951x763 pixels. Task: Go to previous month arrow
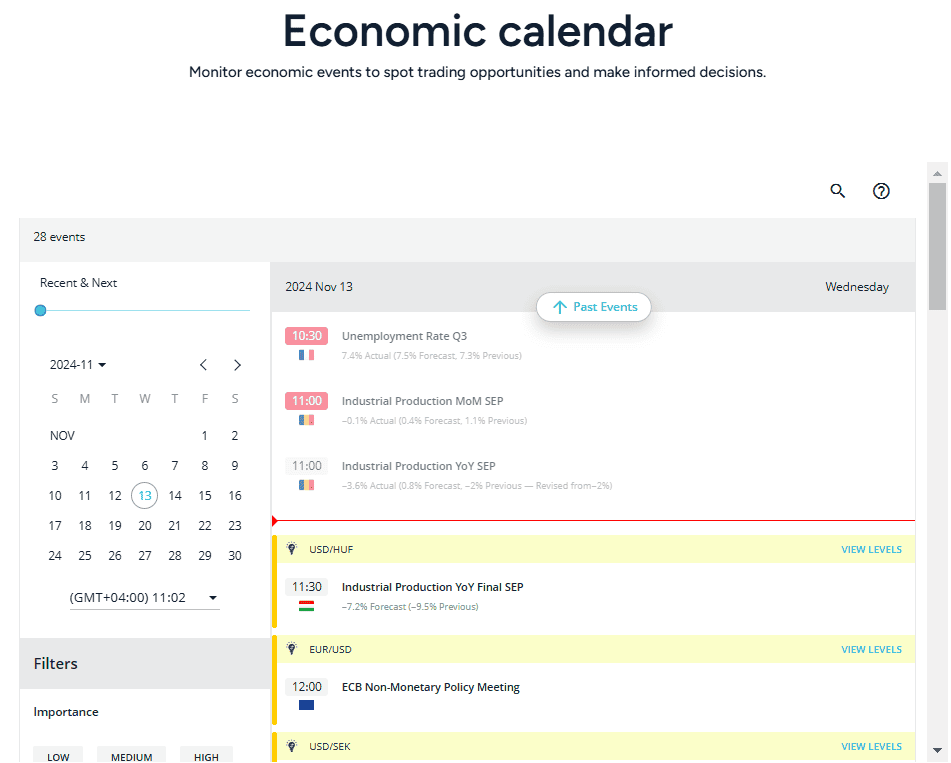click(x=204, y=365)
